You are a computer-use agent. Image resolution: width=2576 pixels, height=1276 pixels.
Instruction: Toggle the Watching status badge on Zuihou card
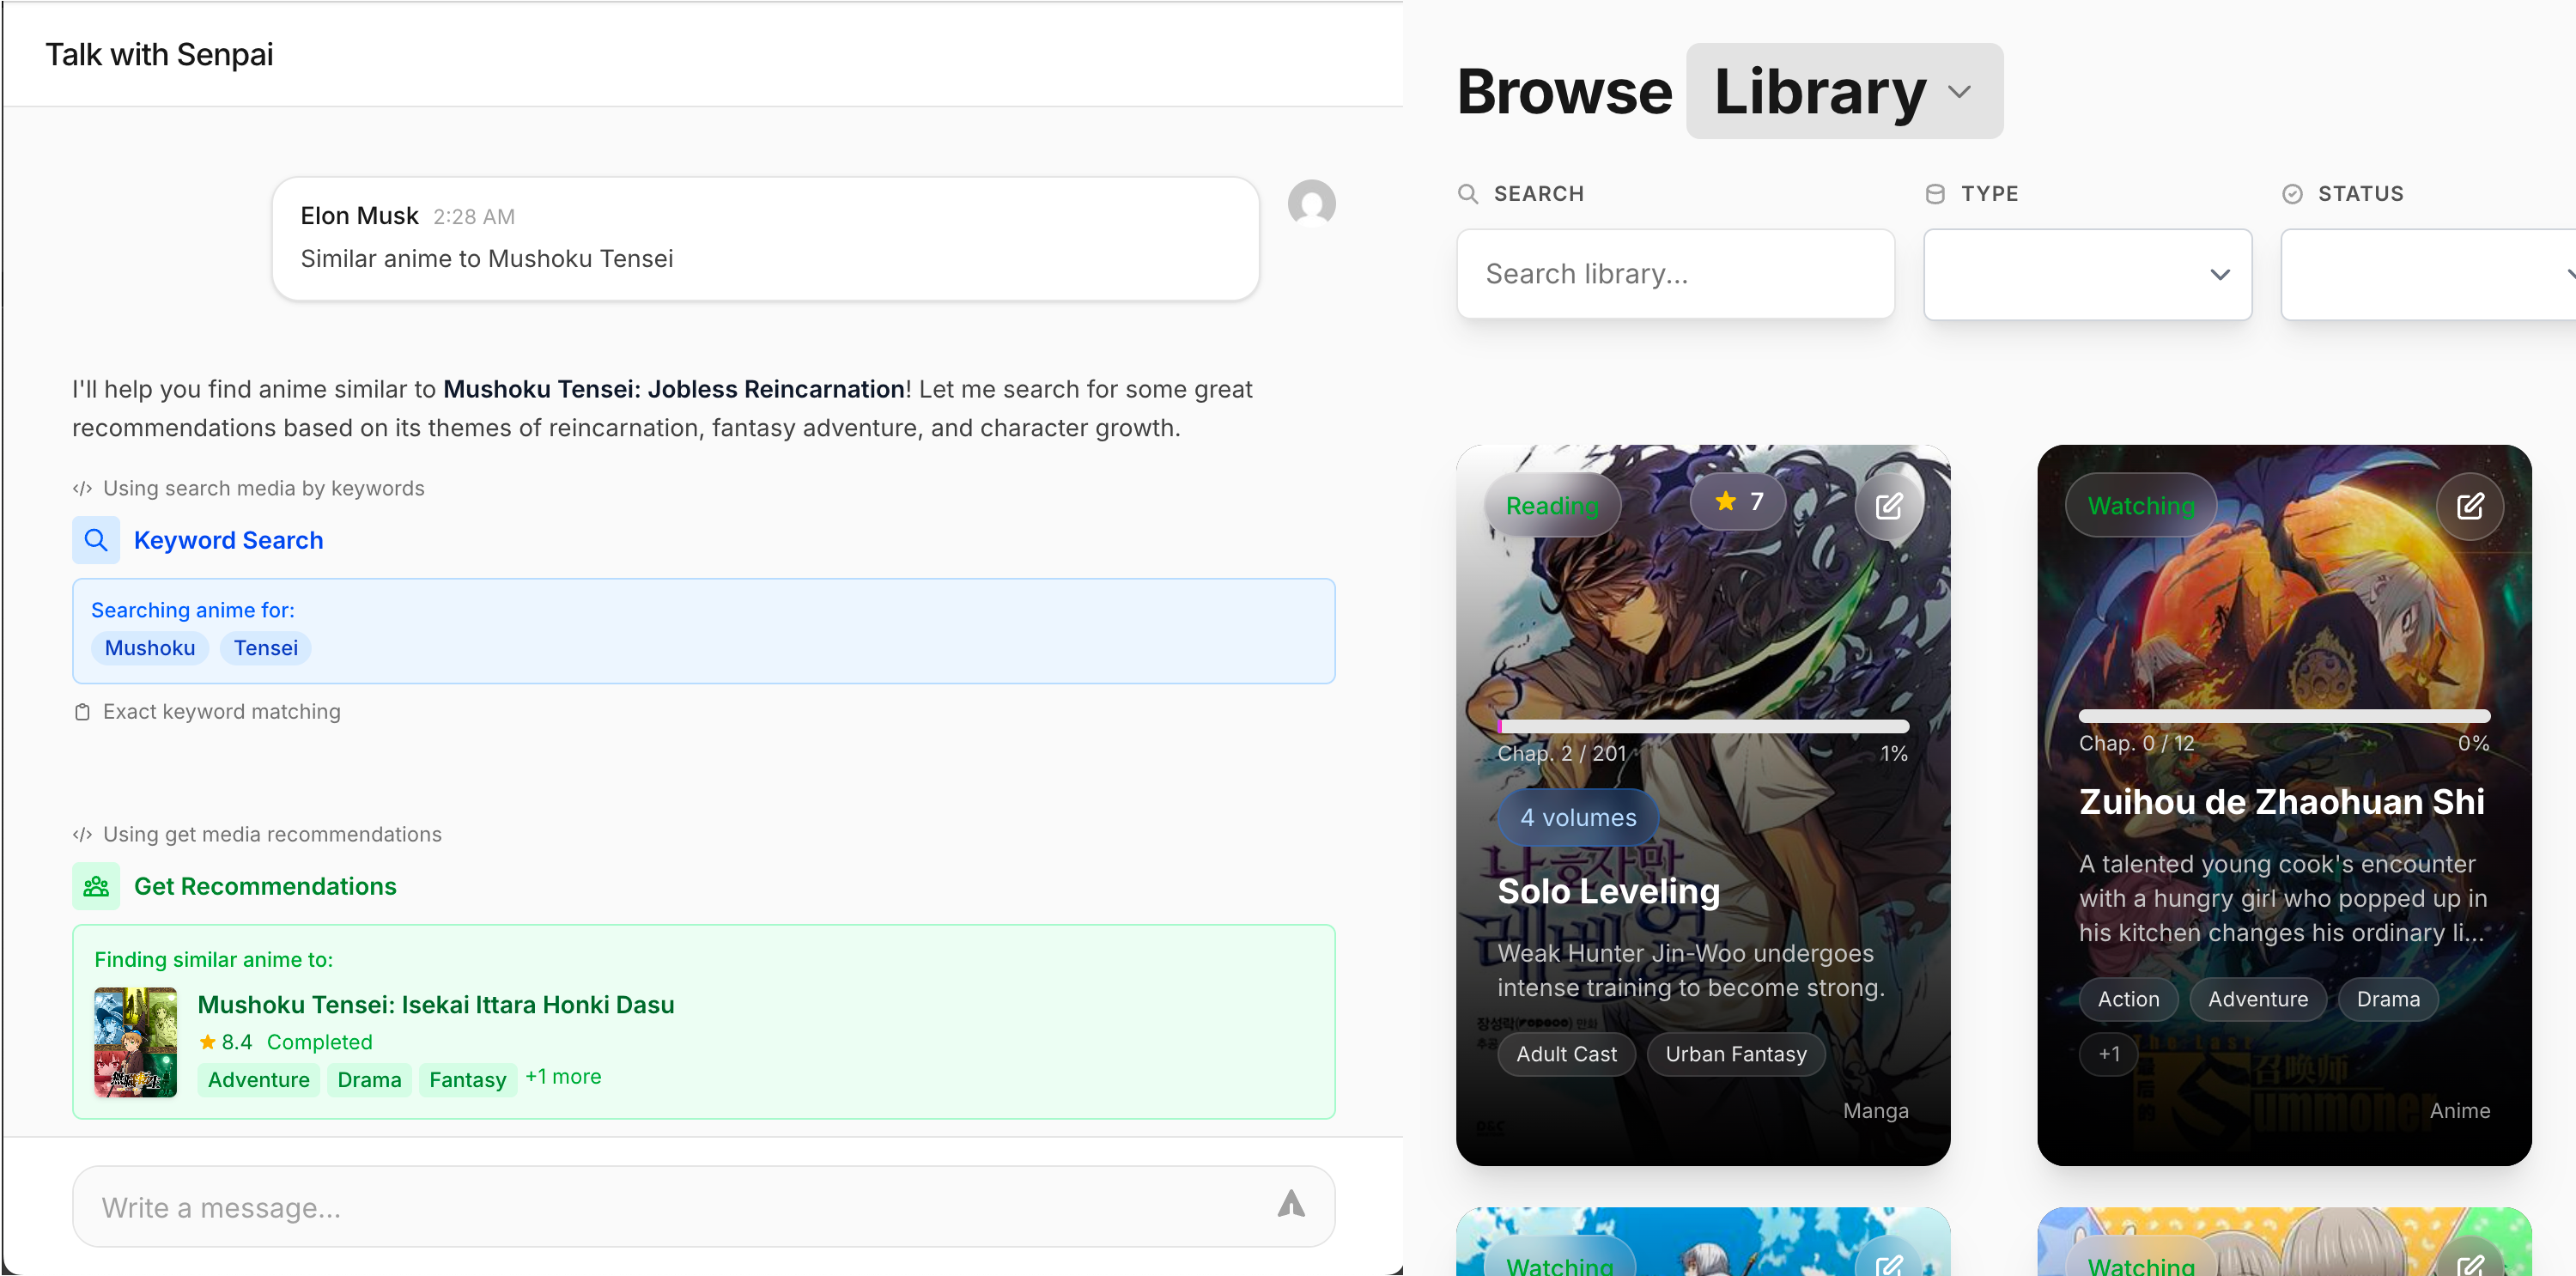coord(2140,506)
